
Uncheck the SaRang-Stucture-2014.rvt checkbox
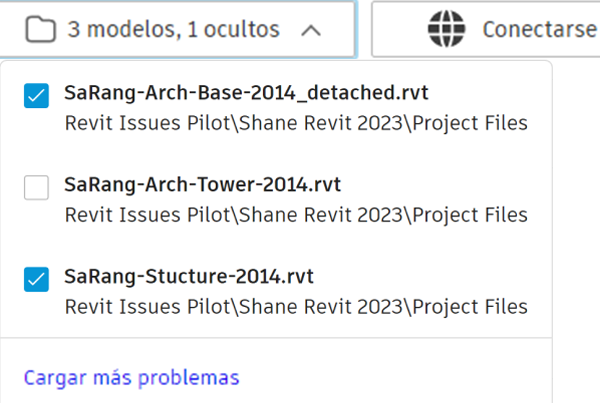[36, 280]
